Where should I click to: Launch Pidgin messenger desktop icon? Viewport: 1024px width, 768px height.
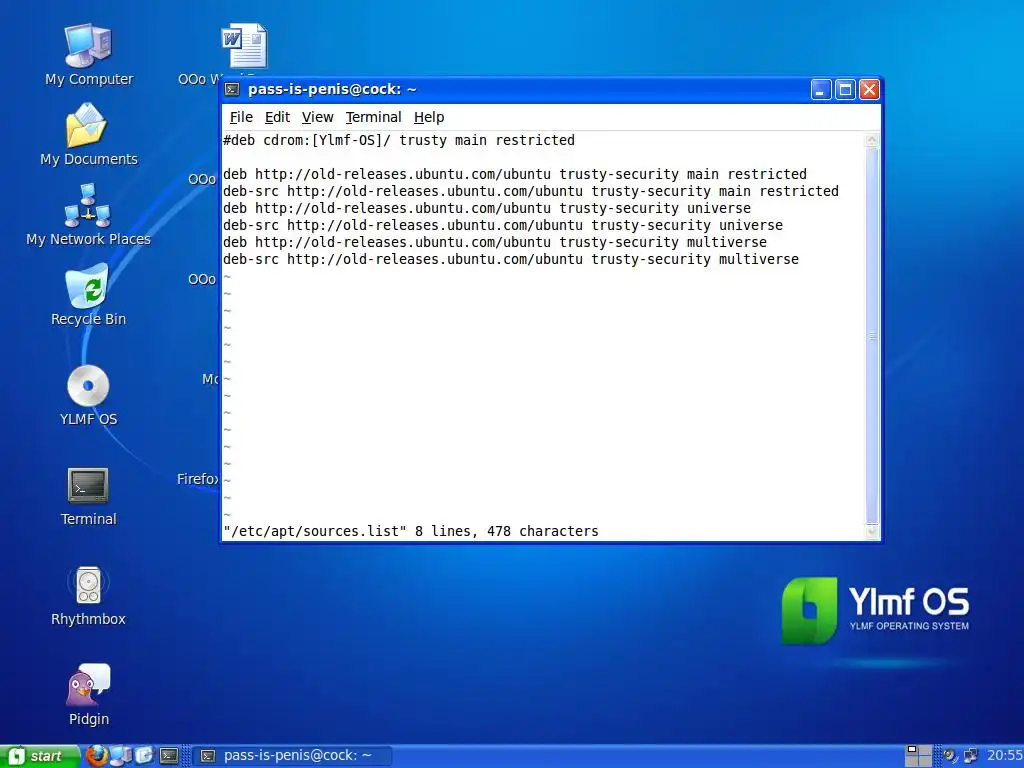88,695
